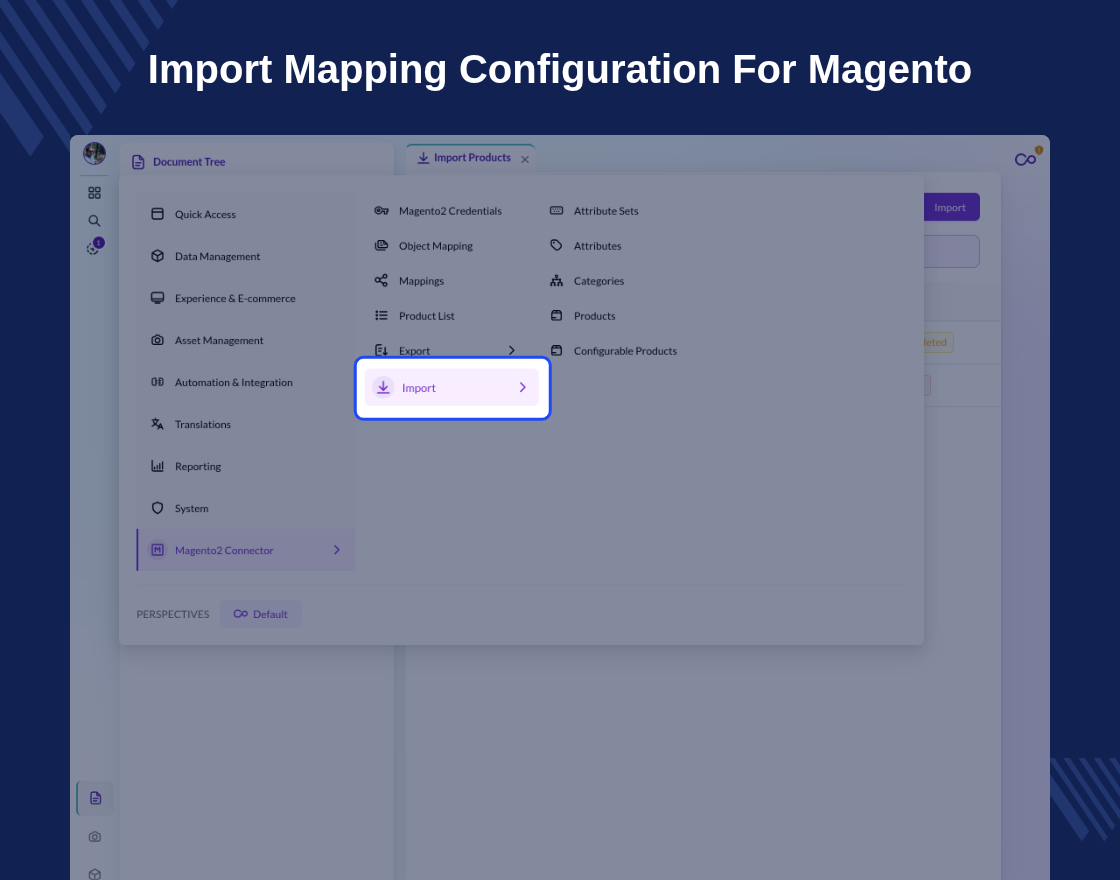Click the Reporting bar chart icon

[158, 466]
